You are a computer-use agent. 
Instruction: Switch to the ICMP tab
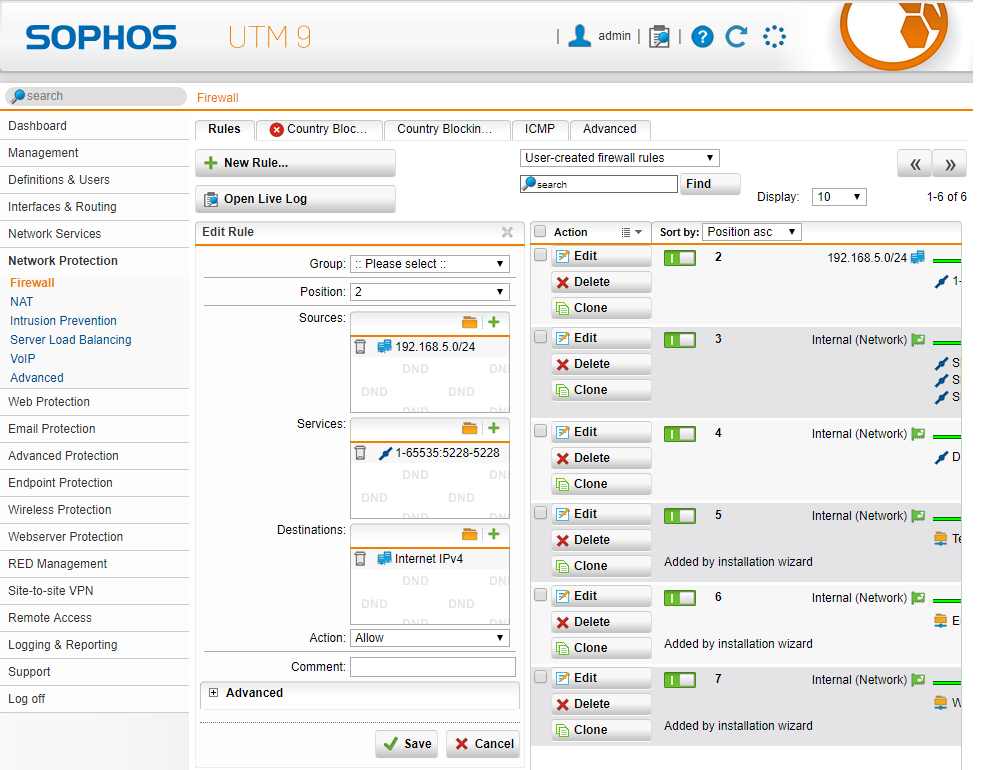(x=539, y=129)
